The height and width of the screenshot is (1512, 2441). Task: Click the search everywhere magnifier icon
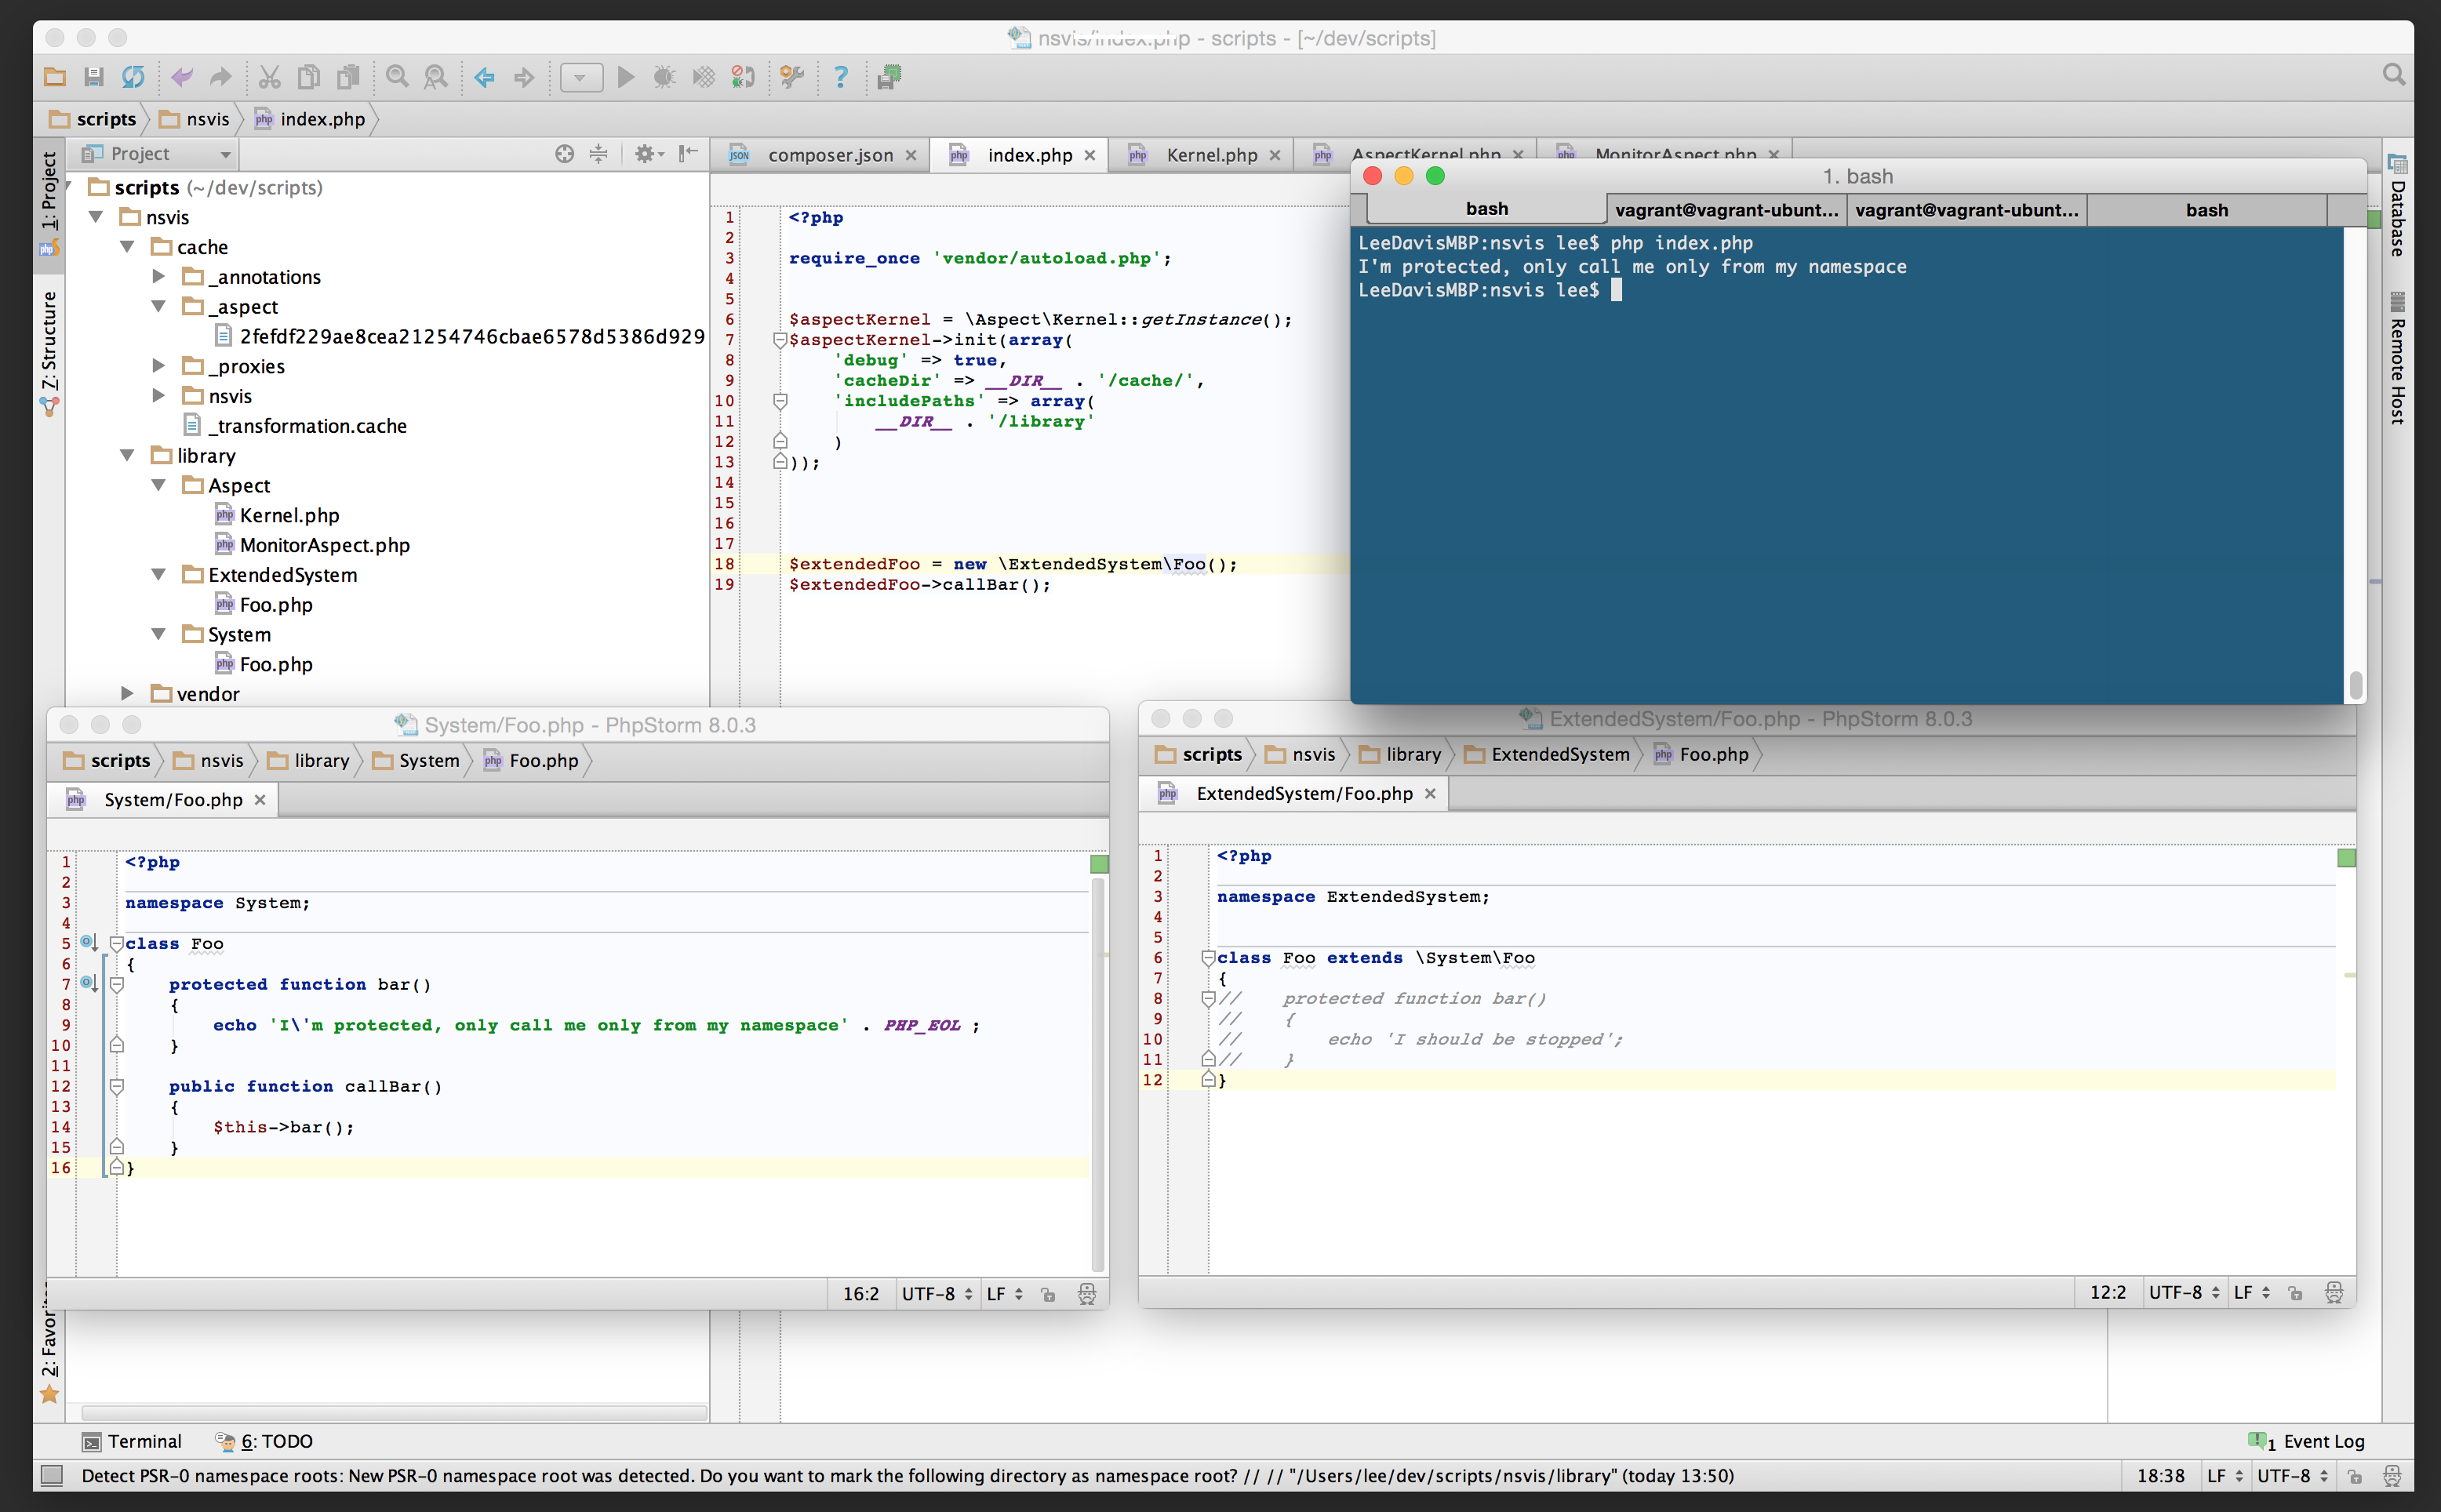(x=2394, y=75)
